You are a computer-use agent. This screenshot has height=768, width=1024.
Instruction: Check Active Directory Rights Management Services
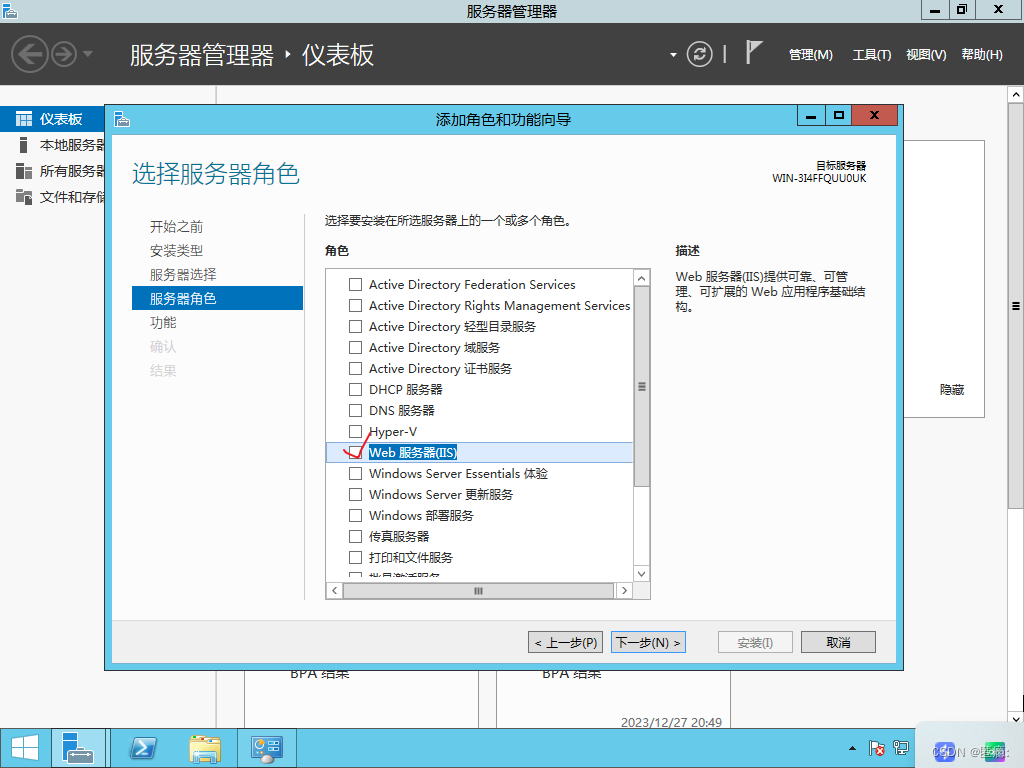point(355,306)
